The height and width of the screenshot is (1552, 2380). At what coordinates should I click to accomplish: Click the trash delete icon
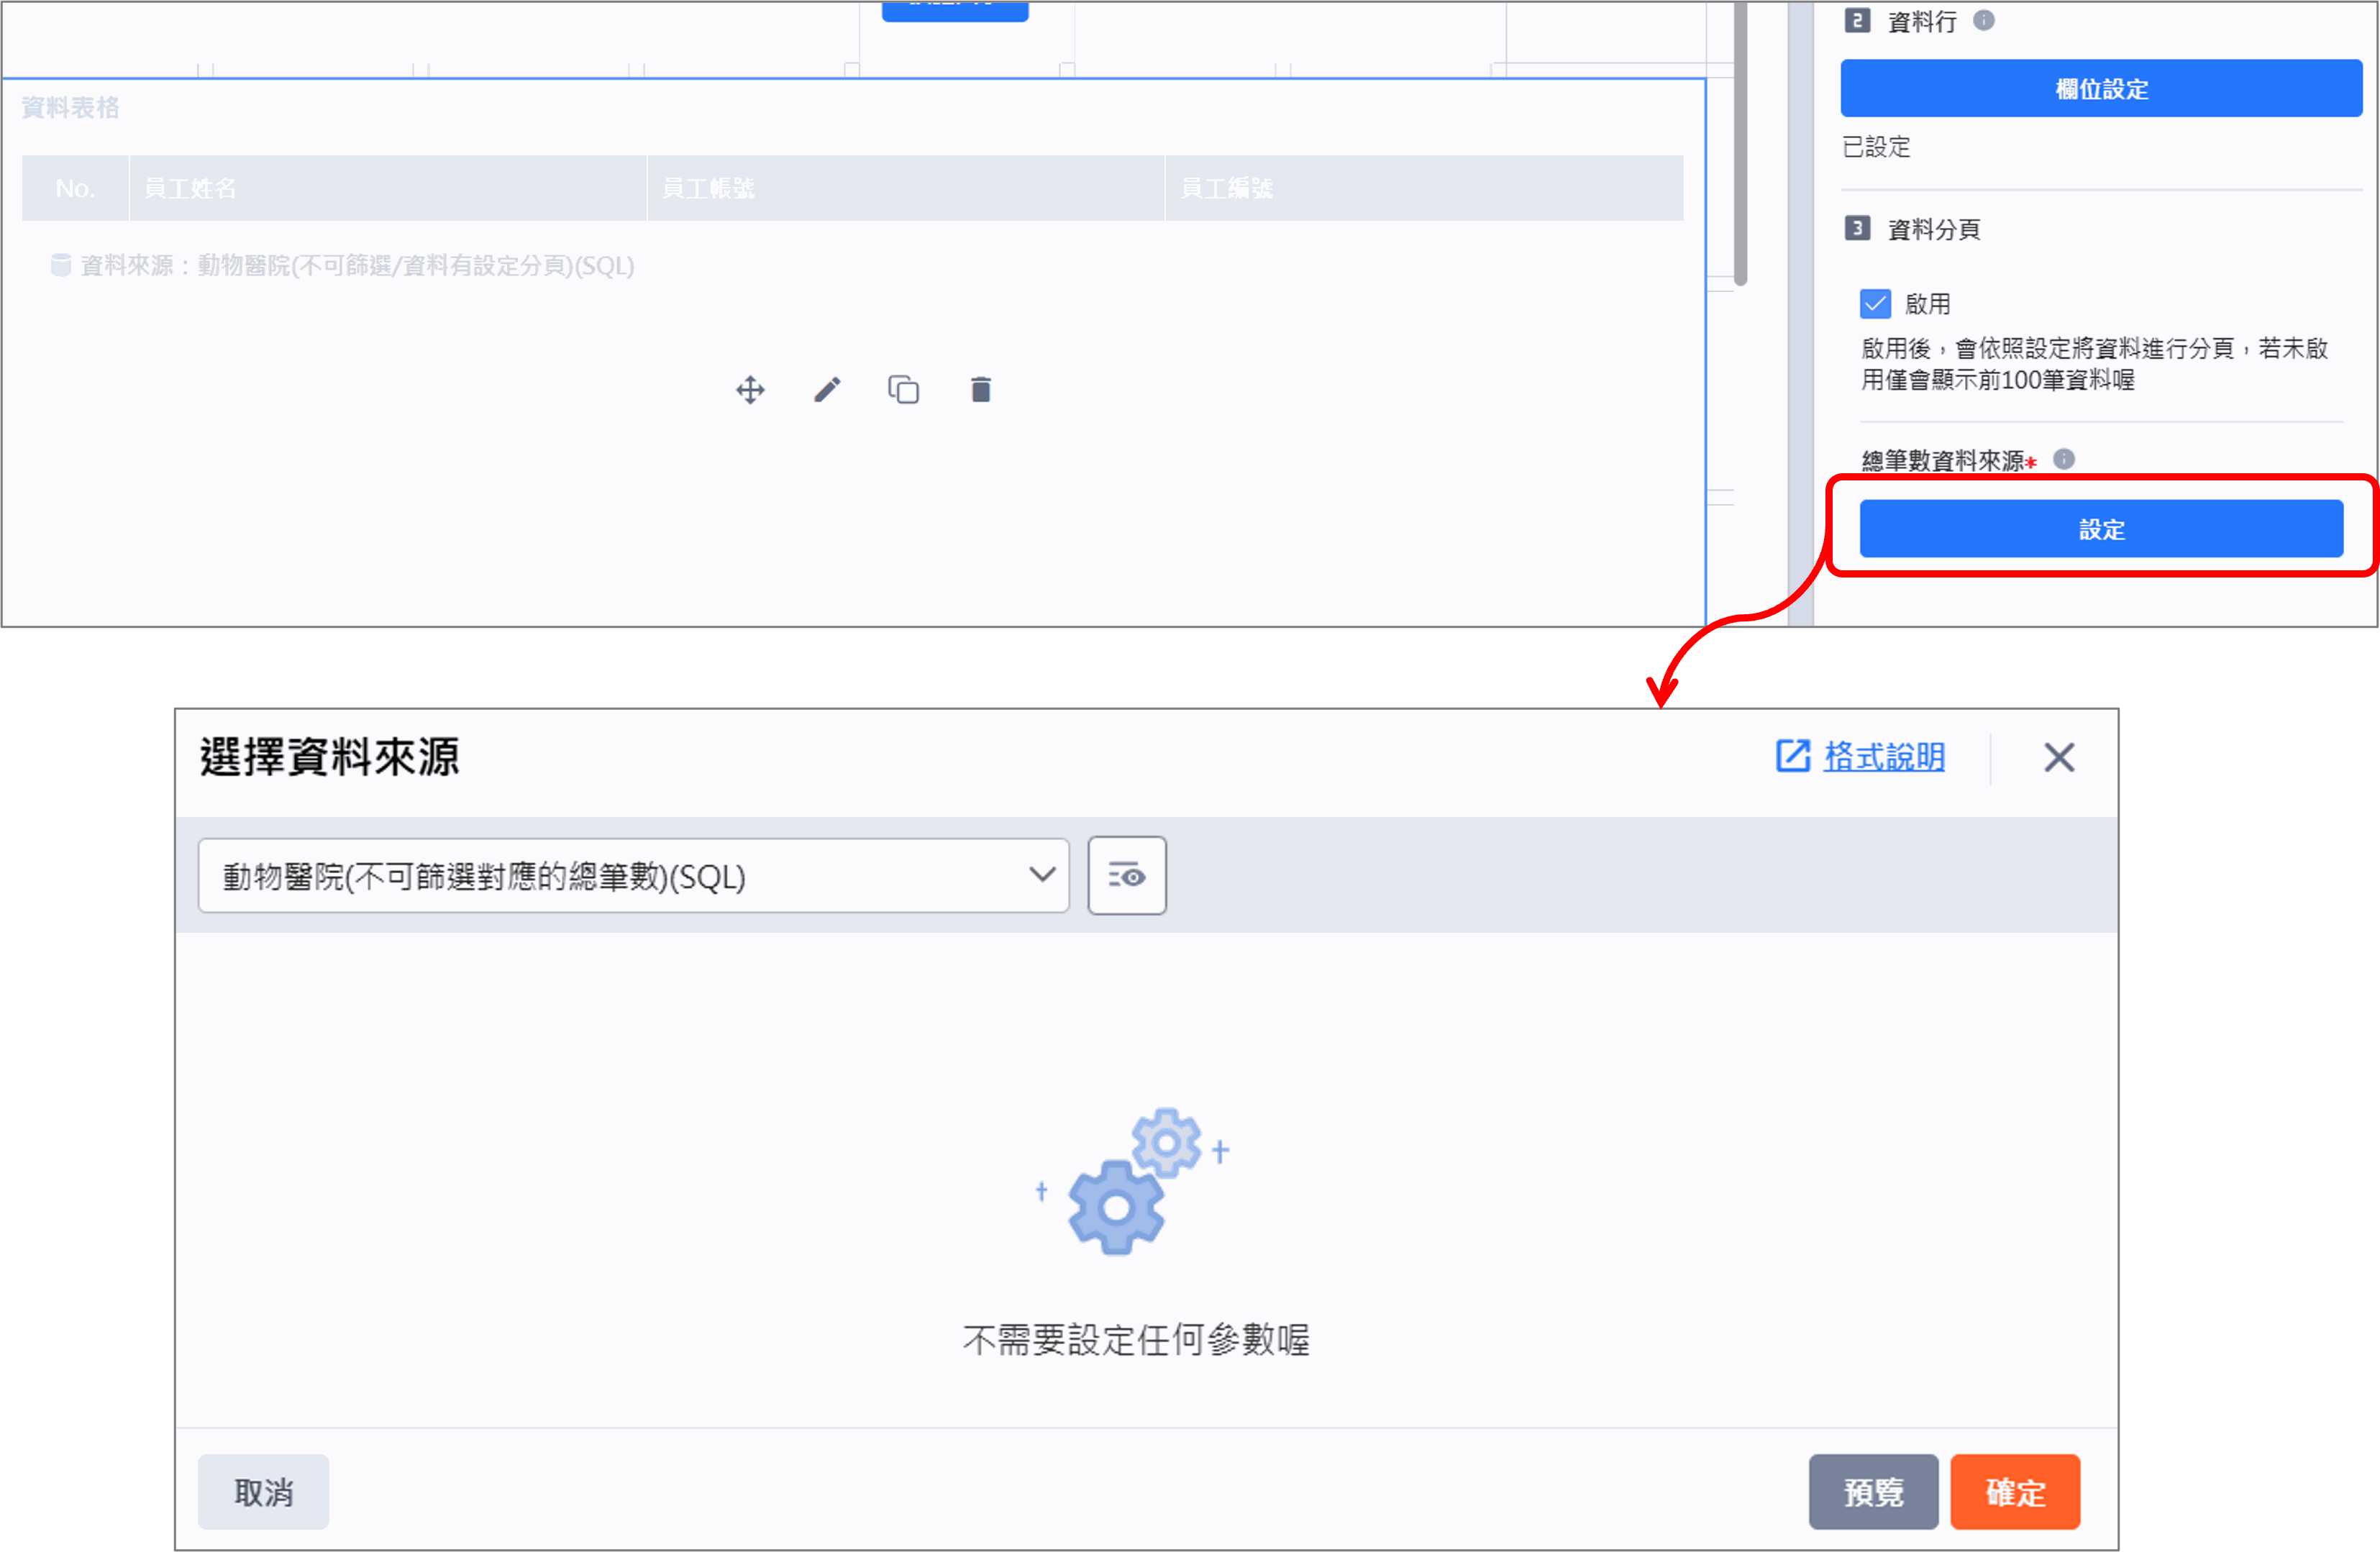(x=981, y=390)
